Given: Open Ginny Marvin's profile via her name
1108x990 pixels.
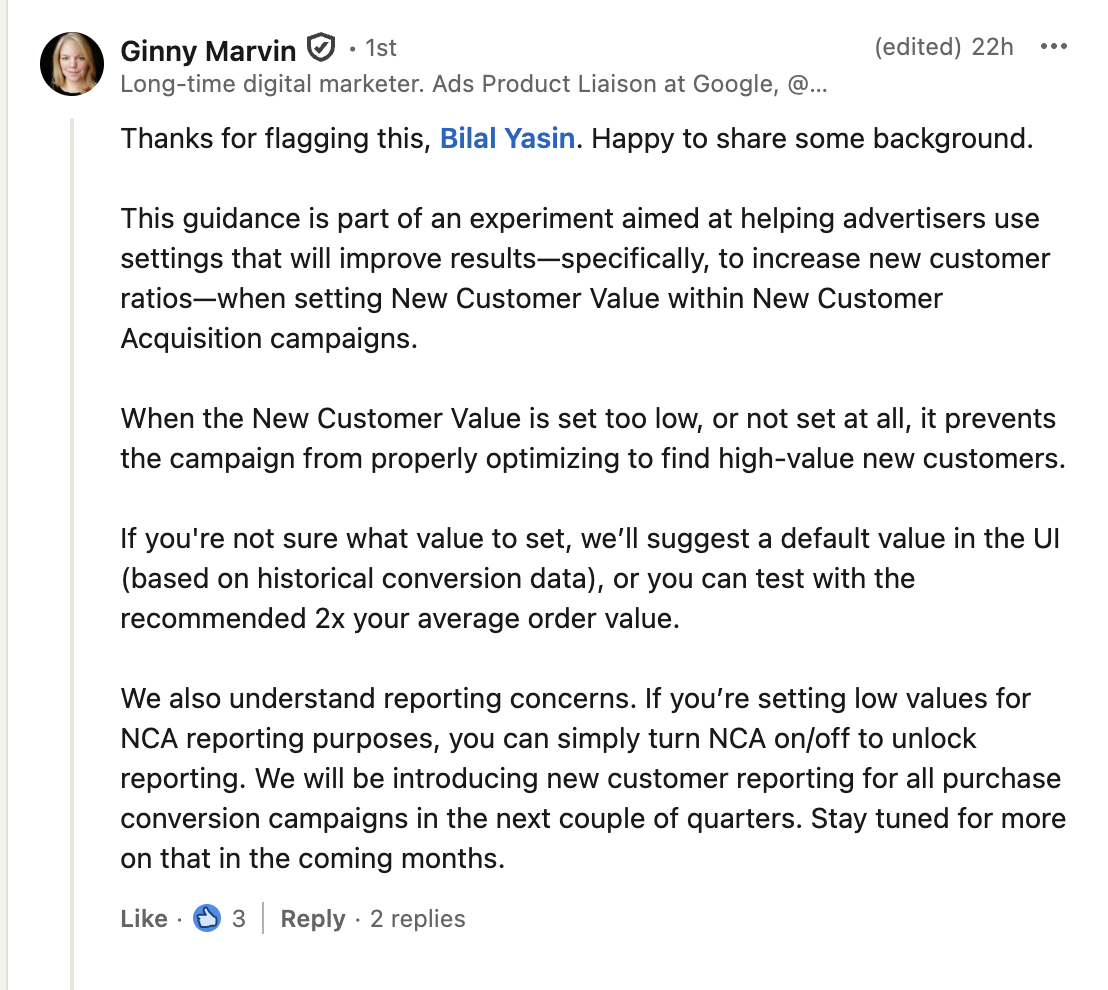Looking at the screenshot, I should [x=208, y=49].
